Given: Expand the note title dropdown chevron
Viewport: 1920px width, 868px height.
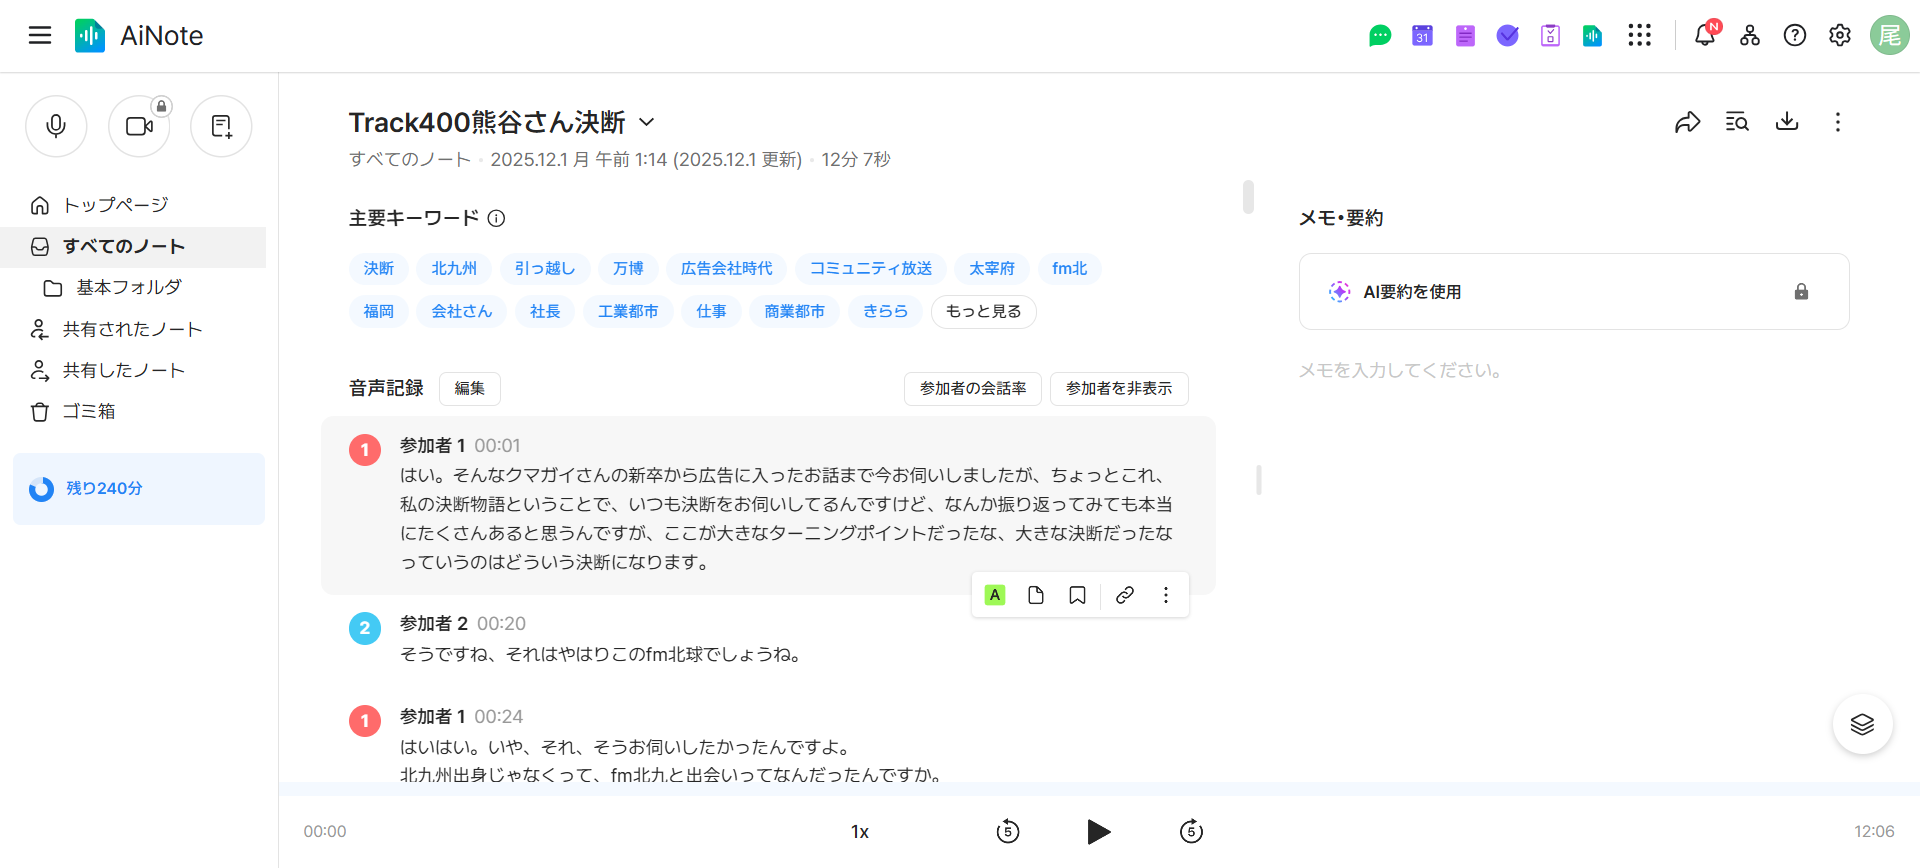Looking at the screenshot, I should tap(647, 122).
